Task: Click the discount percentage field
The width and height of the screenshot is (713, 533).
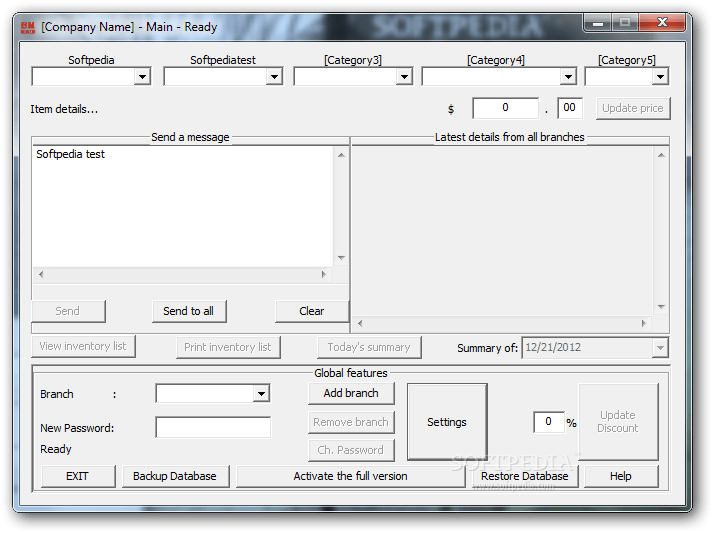Action: [549, 422]
